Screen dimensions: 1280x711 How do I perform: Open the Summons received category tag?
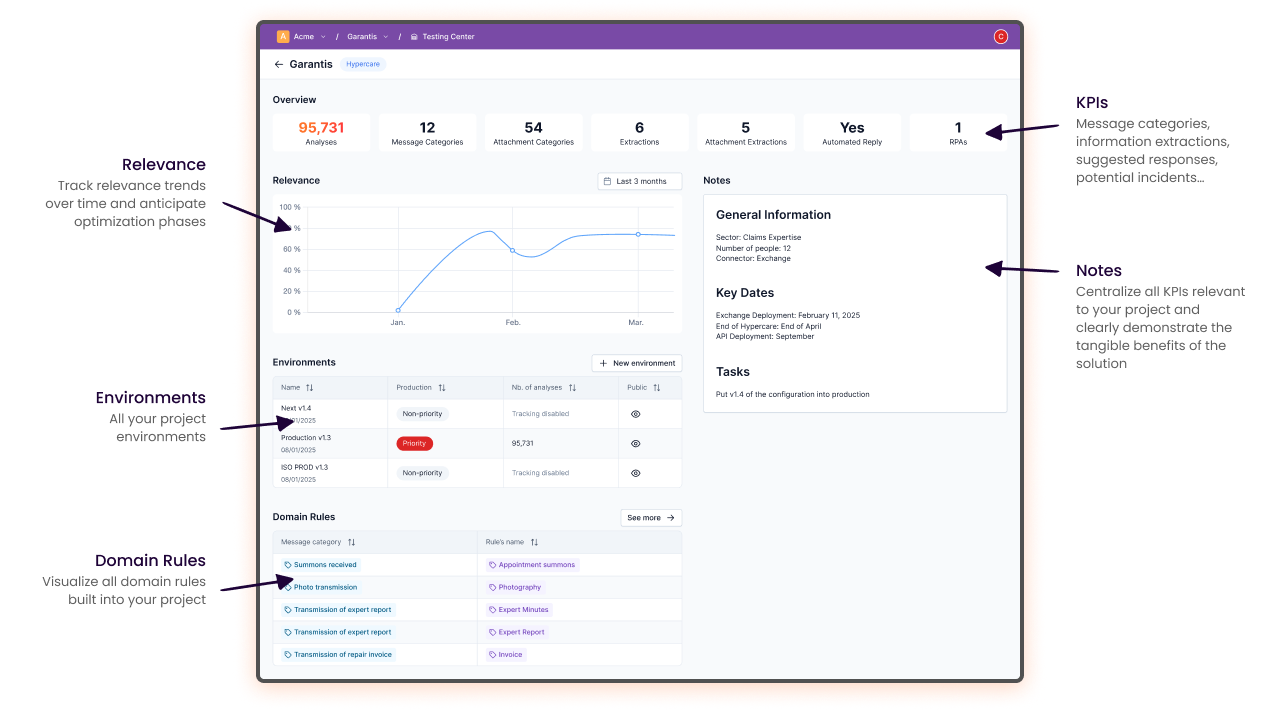click(x=320, y=565)
